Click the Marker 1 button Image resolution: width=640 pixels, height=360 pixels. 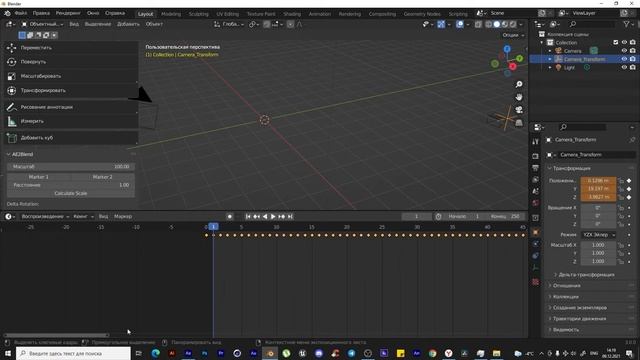click(39, 177)
